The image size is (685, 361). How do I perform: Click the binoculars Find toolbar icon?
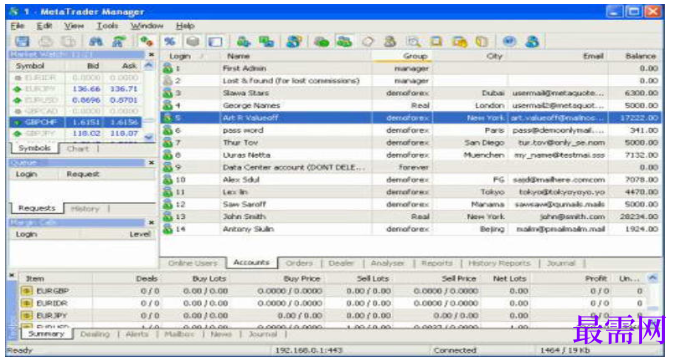click(x=96, y=42)
